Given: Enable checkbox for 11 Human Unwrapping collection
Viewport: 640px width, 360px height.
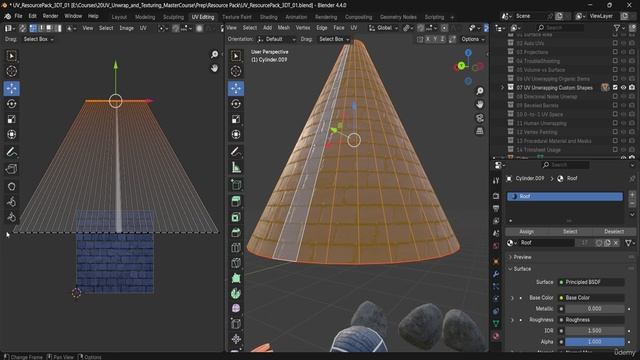Looking at the screenshot, I should click(615, 123).
